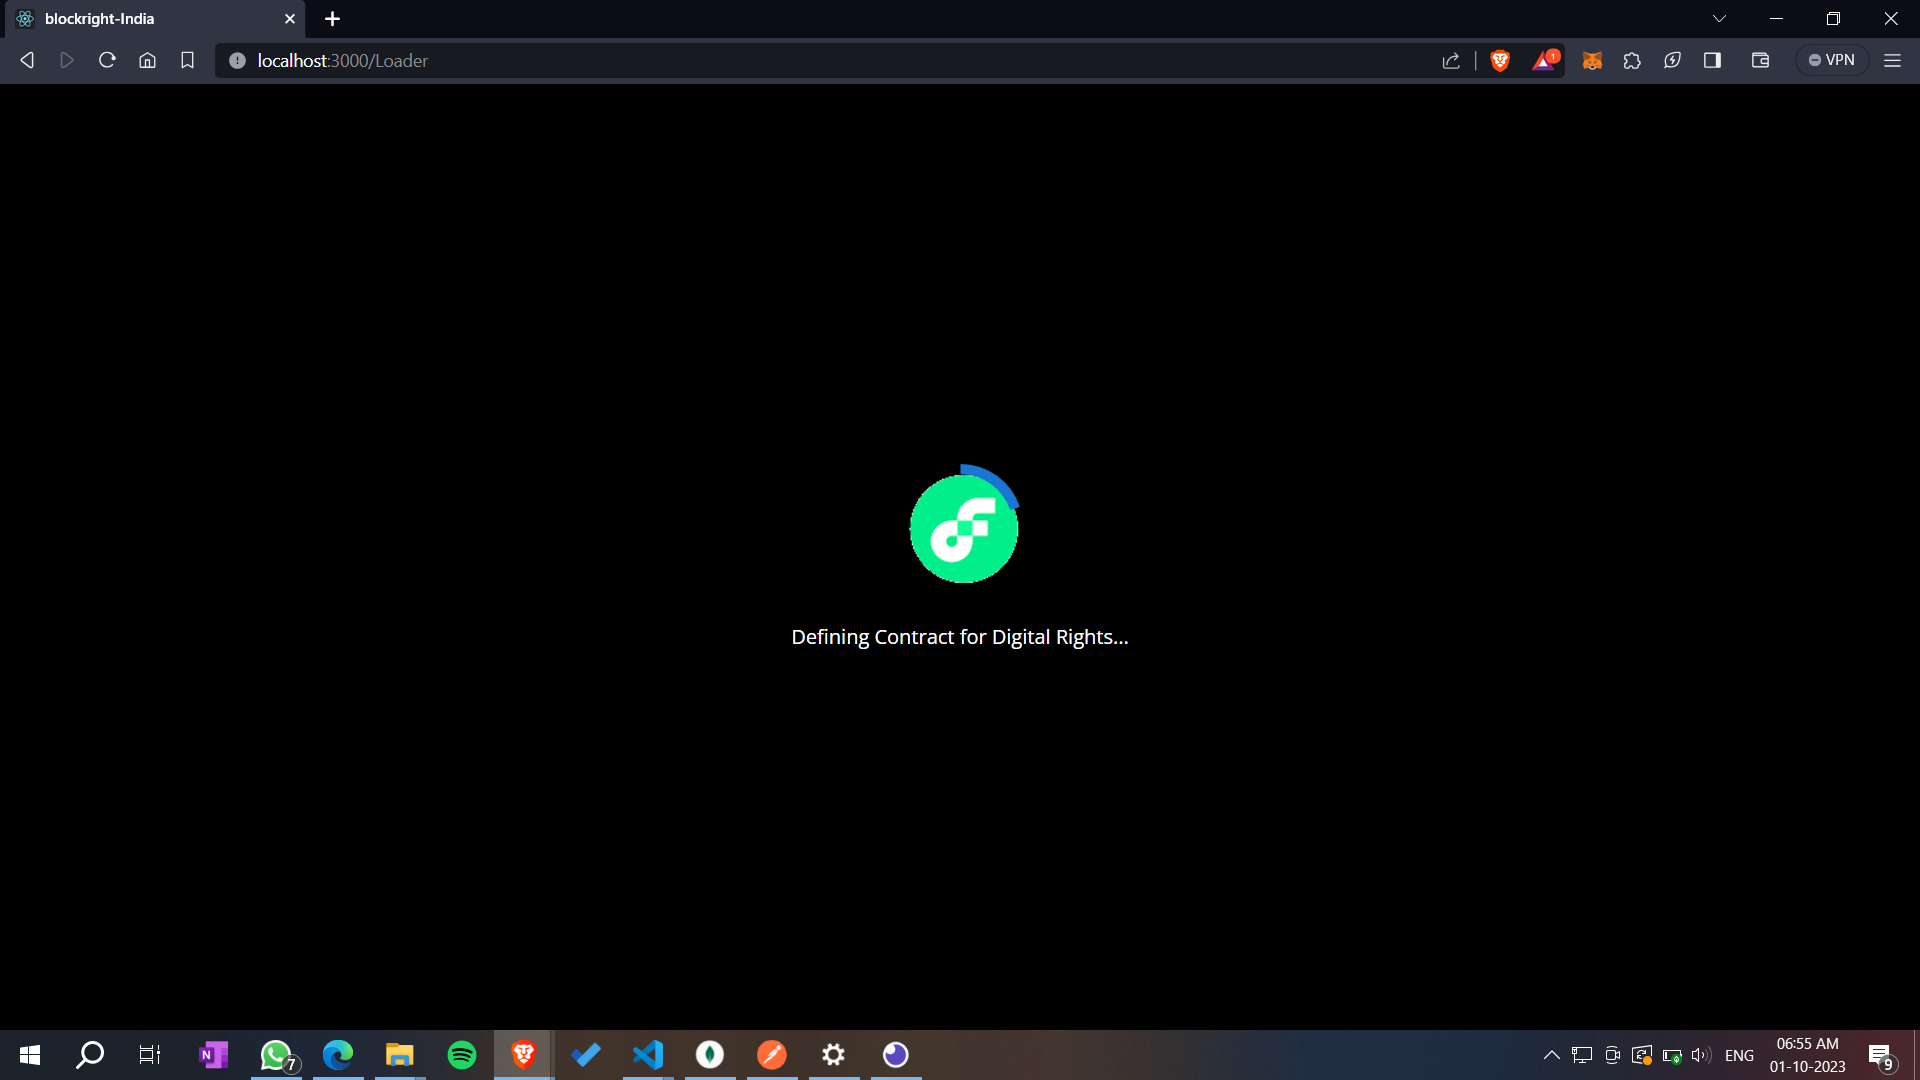Screen dimensions: 1920x1080
Task: Open the Brave hamburger main menu
Action: (x=1892, y=61)
